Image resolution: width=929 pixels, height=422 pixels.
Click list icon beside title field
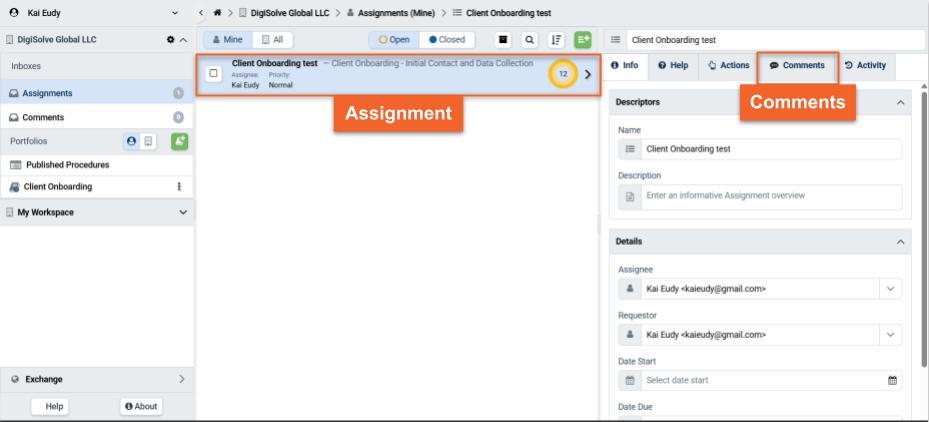(x=616, y=40)
